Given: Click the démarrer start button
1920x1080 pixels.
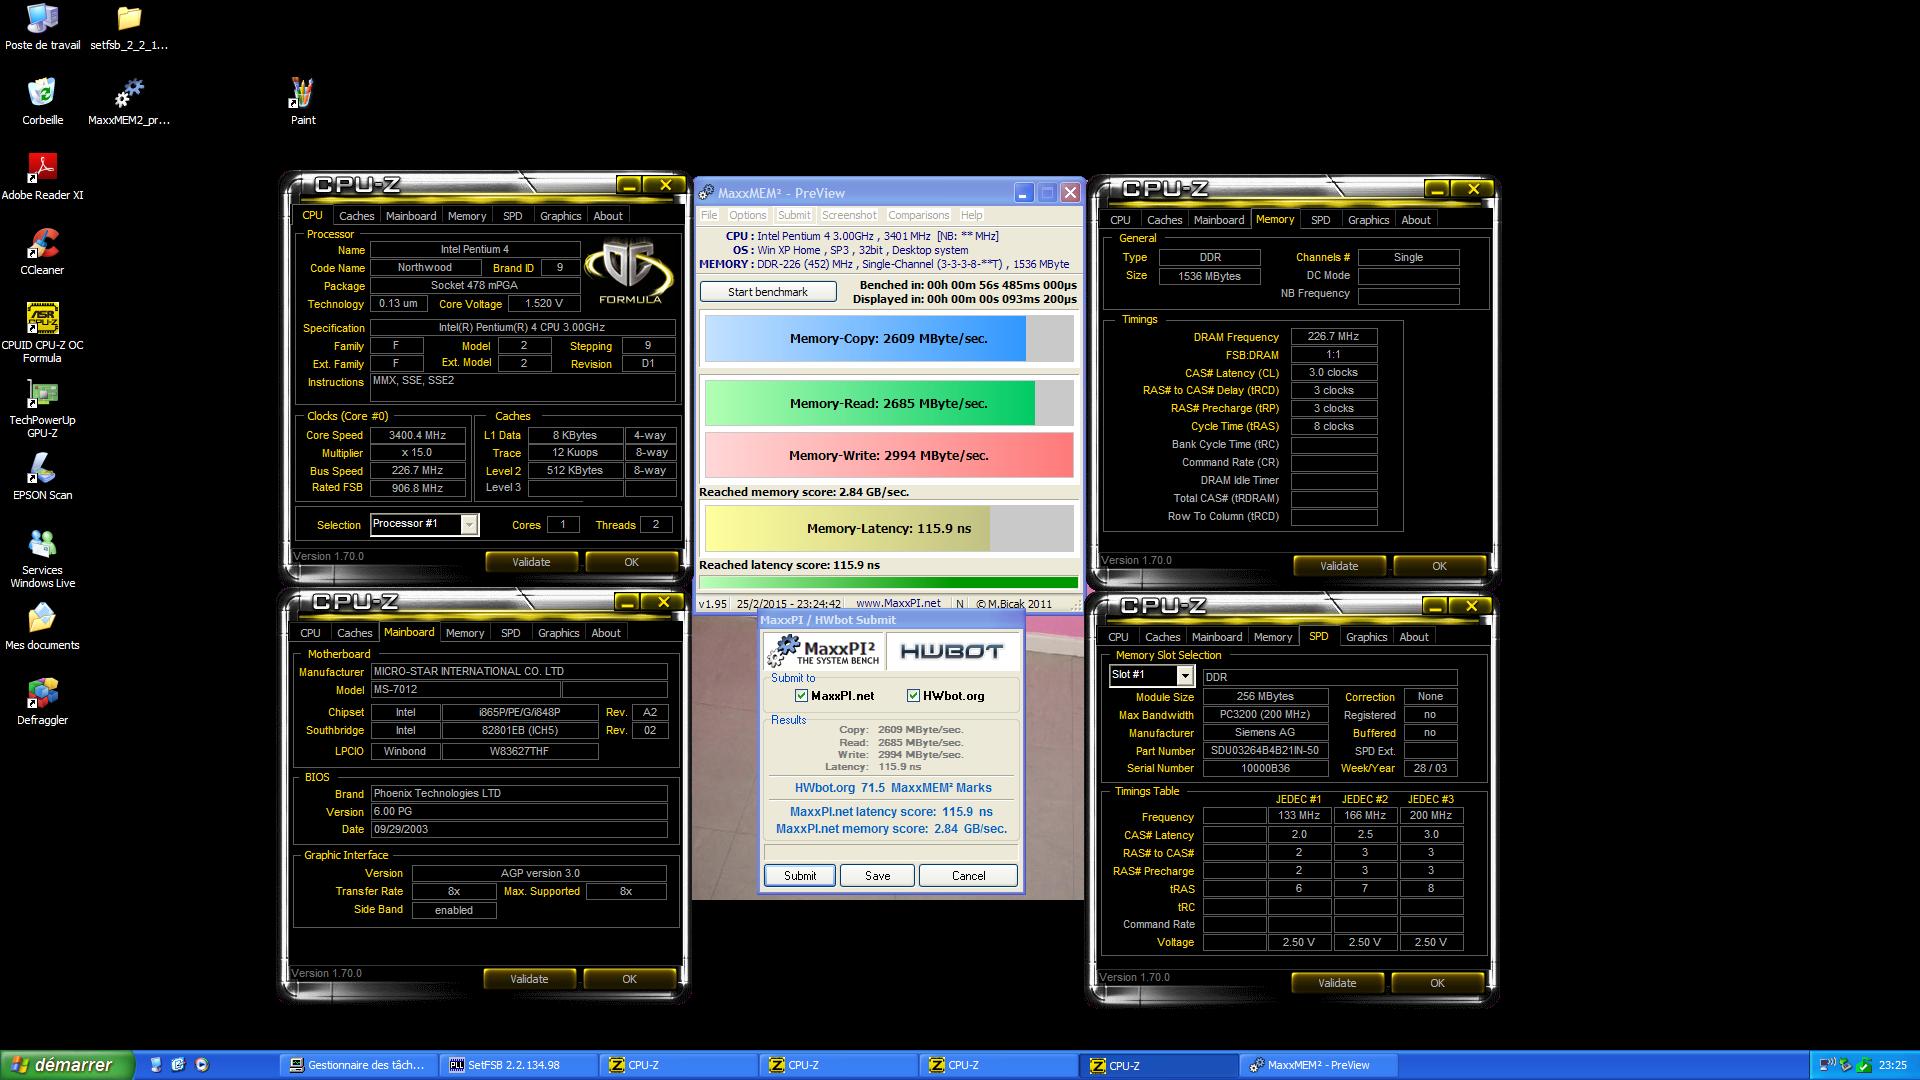Looking at the screenshot, I should 66,1065.
